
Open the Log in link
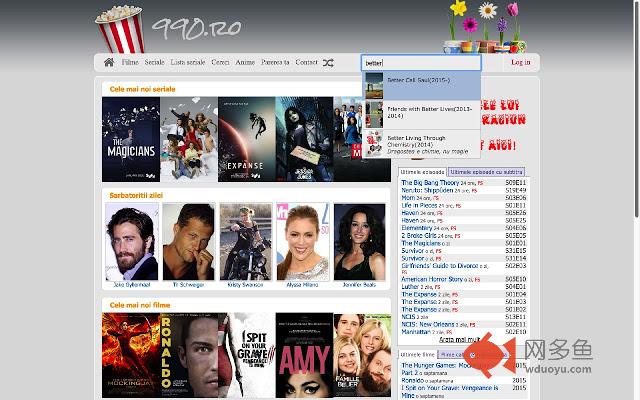(x=521, y=62)
